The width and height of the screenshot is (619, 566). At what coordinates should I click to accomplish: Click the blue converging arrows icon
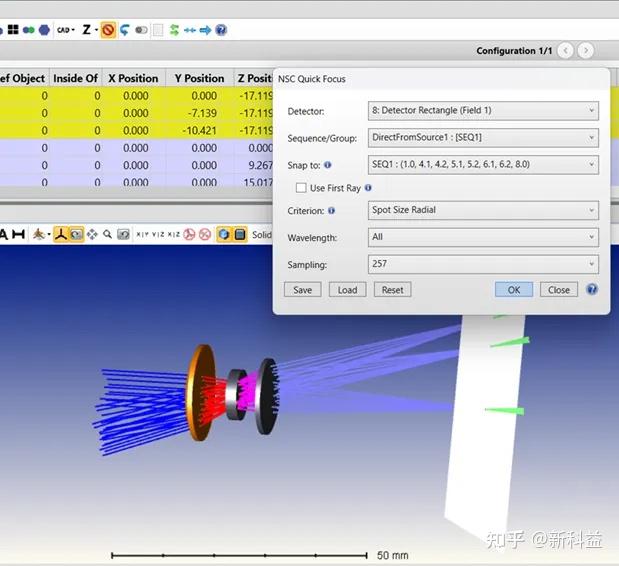[x=190, y=30]
